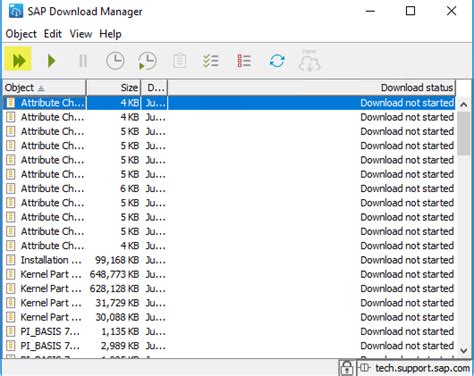Refresh the object list with the blue arrows
Viewport: 474px width, 376px height.
pyautogui.click(x=277, y=61)
